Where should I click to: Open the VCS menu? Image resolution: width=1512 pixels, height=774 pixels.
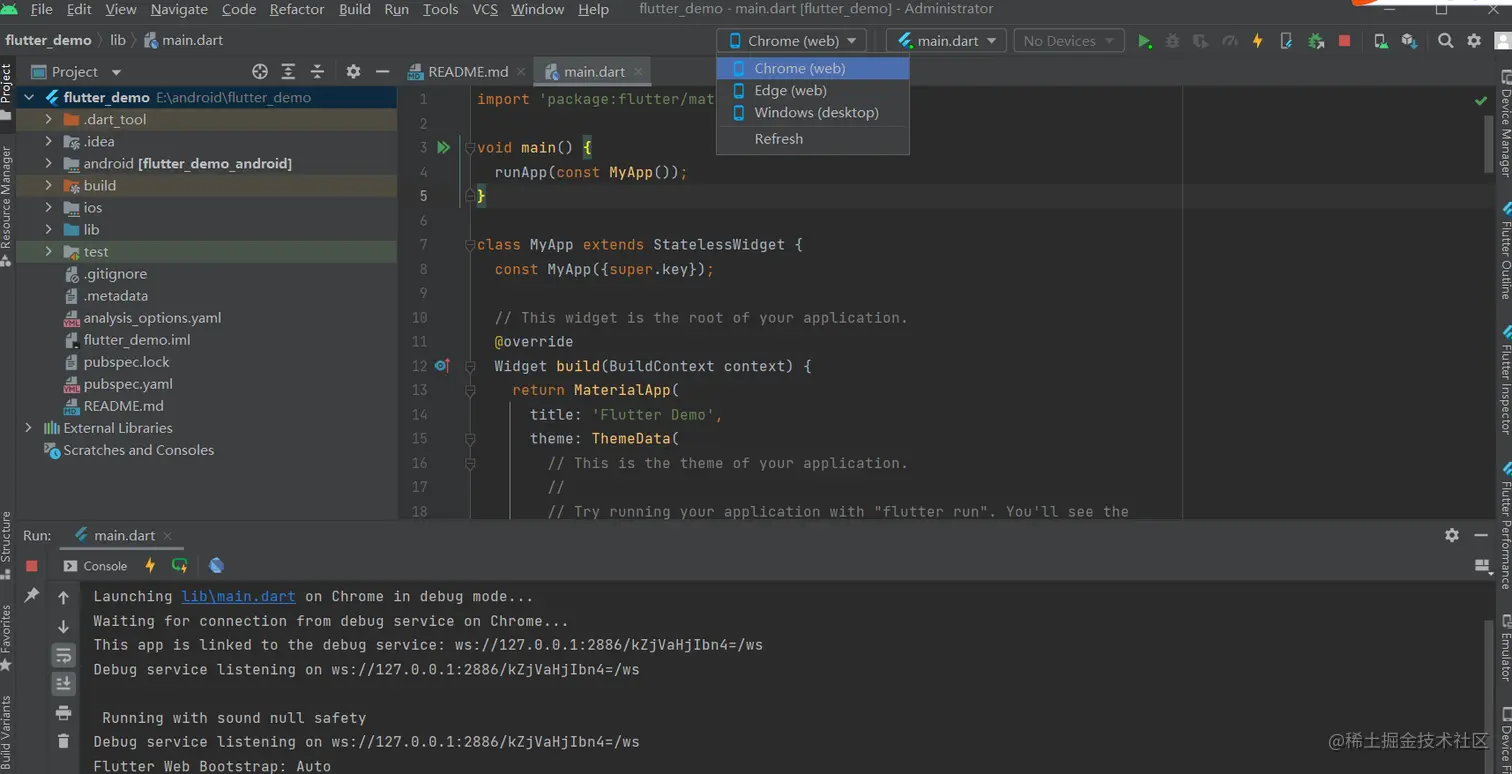485,9
